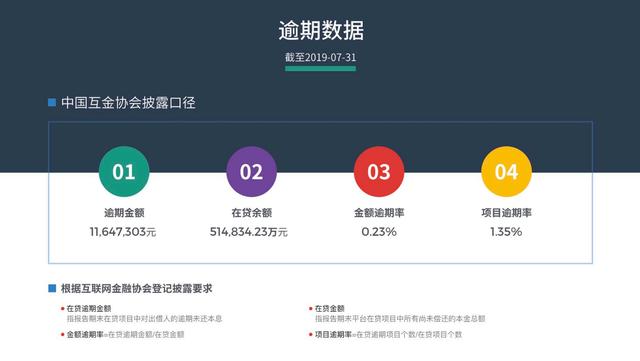Screen dimensions: 640x361
Task: Select the title 逾期数据
Action: point(321,31)
